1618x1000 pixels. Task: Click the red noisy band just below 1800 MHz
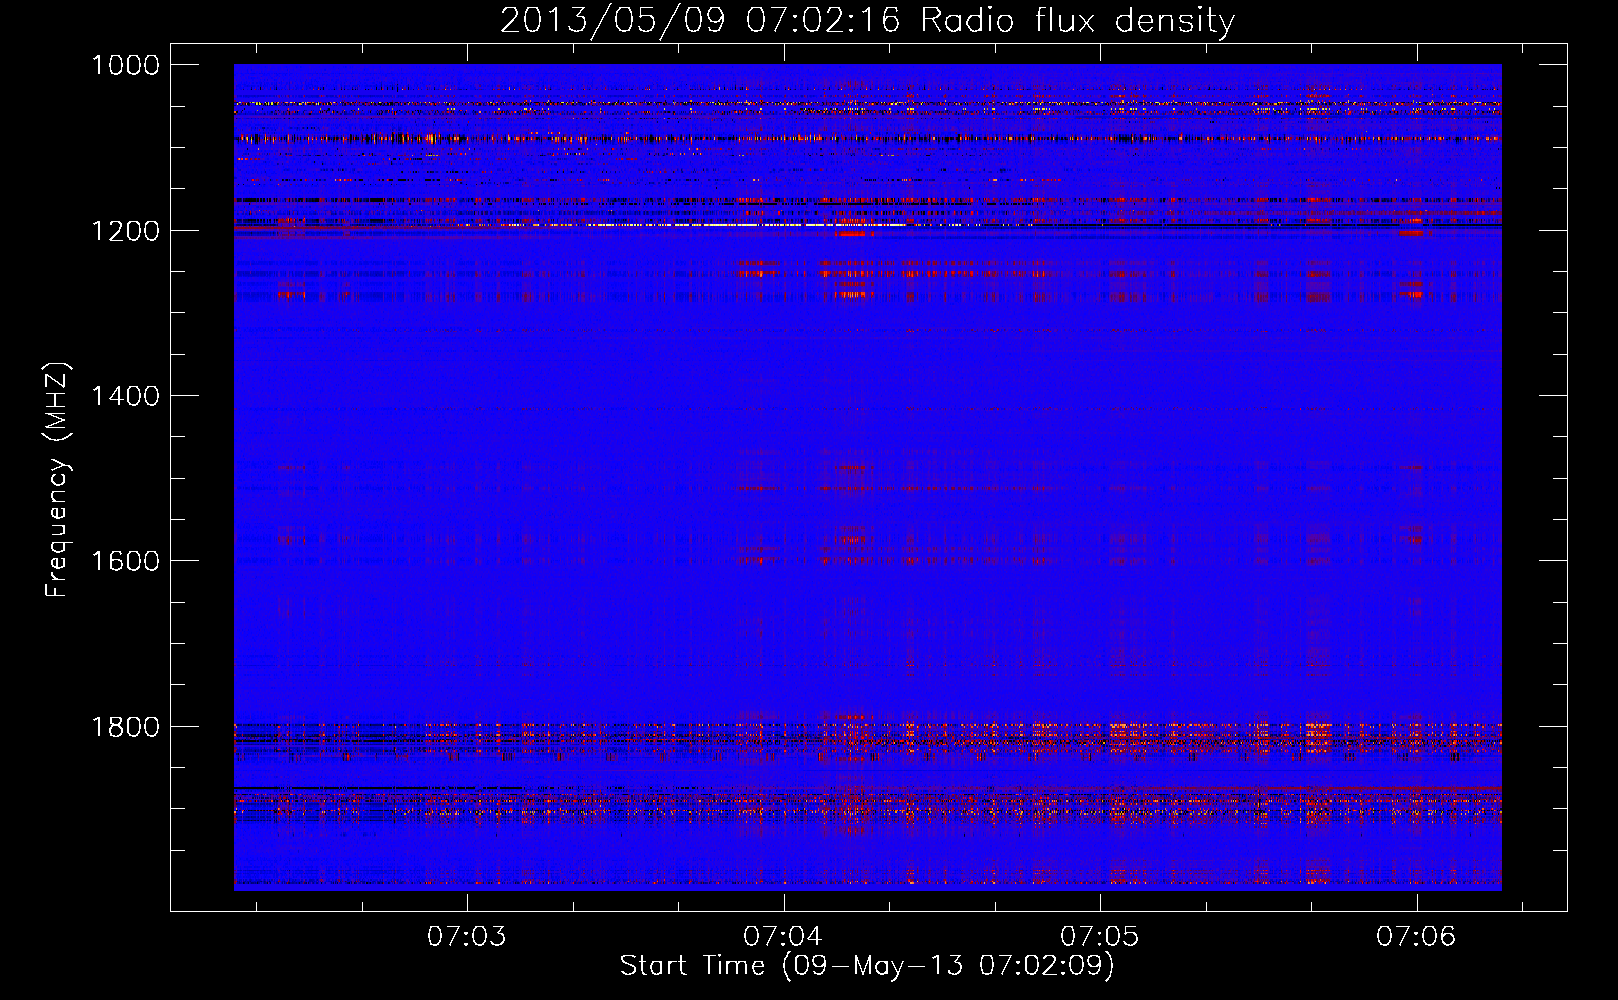(x=1000, y=740)
